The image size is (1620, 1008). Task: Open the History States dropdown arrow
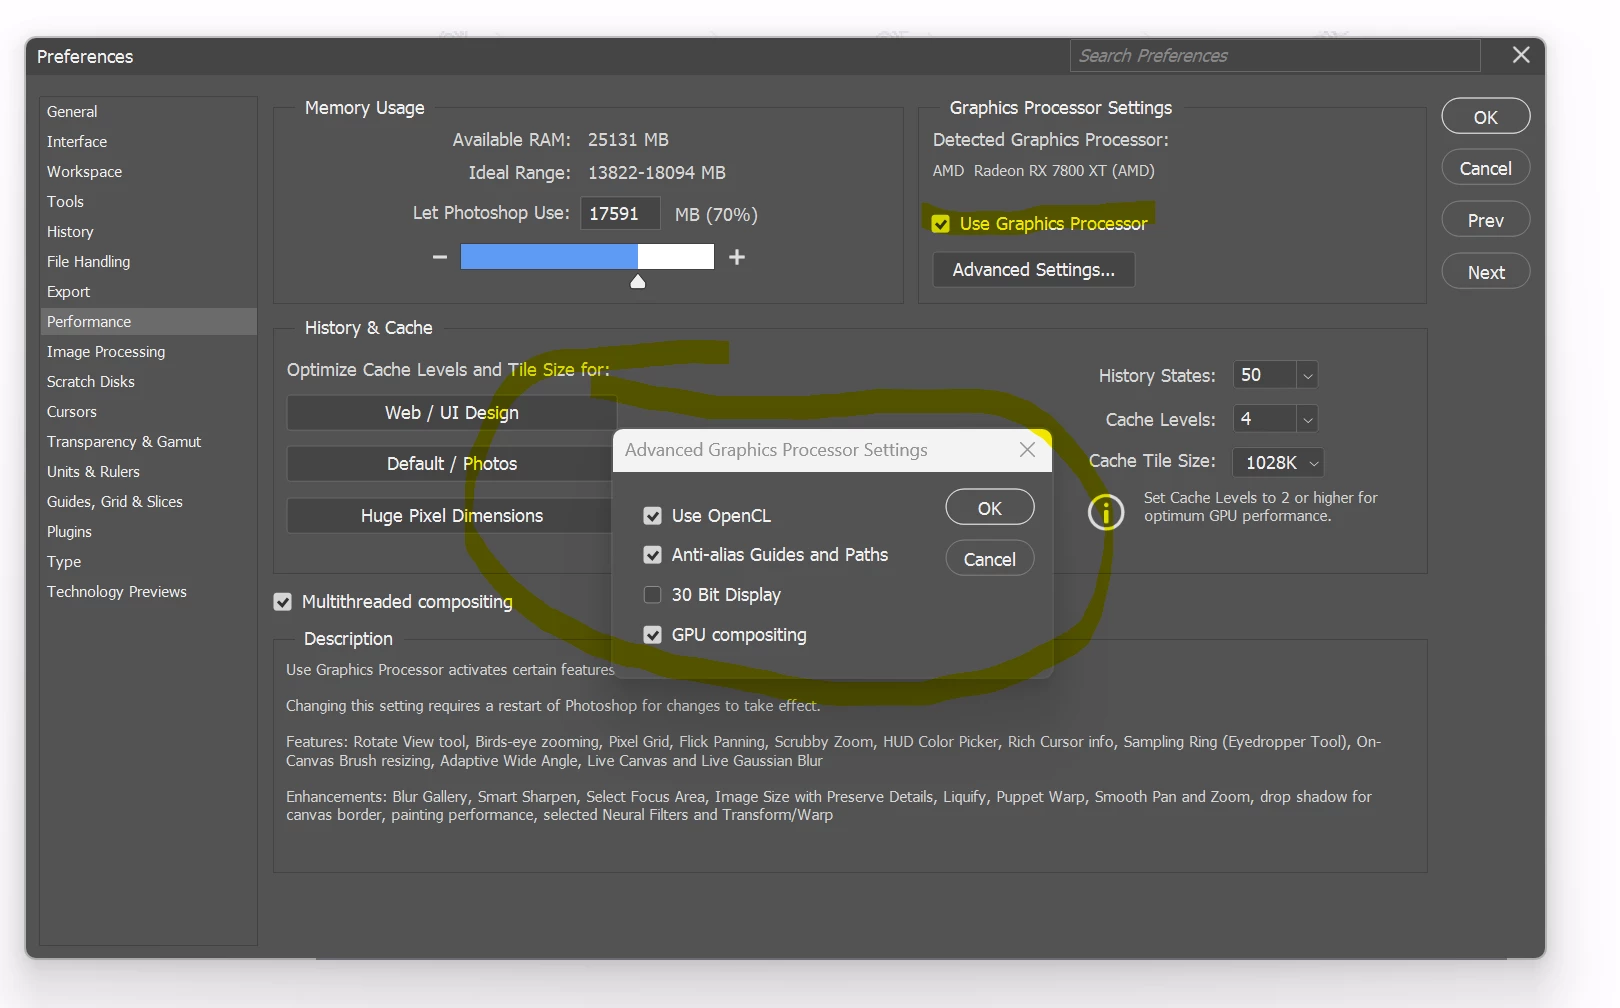coord(1307,375)
